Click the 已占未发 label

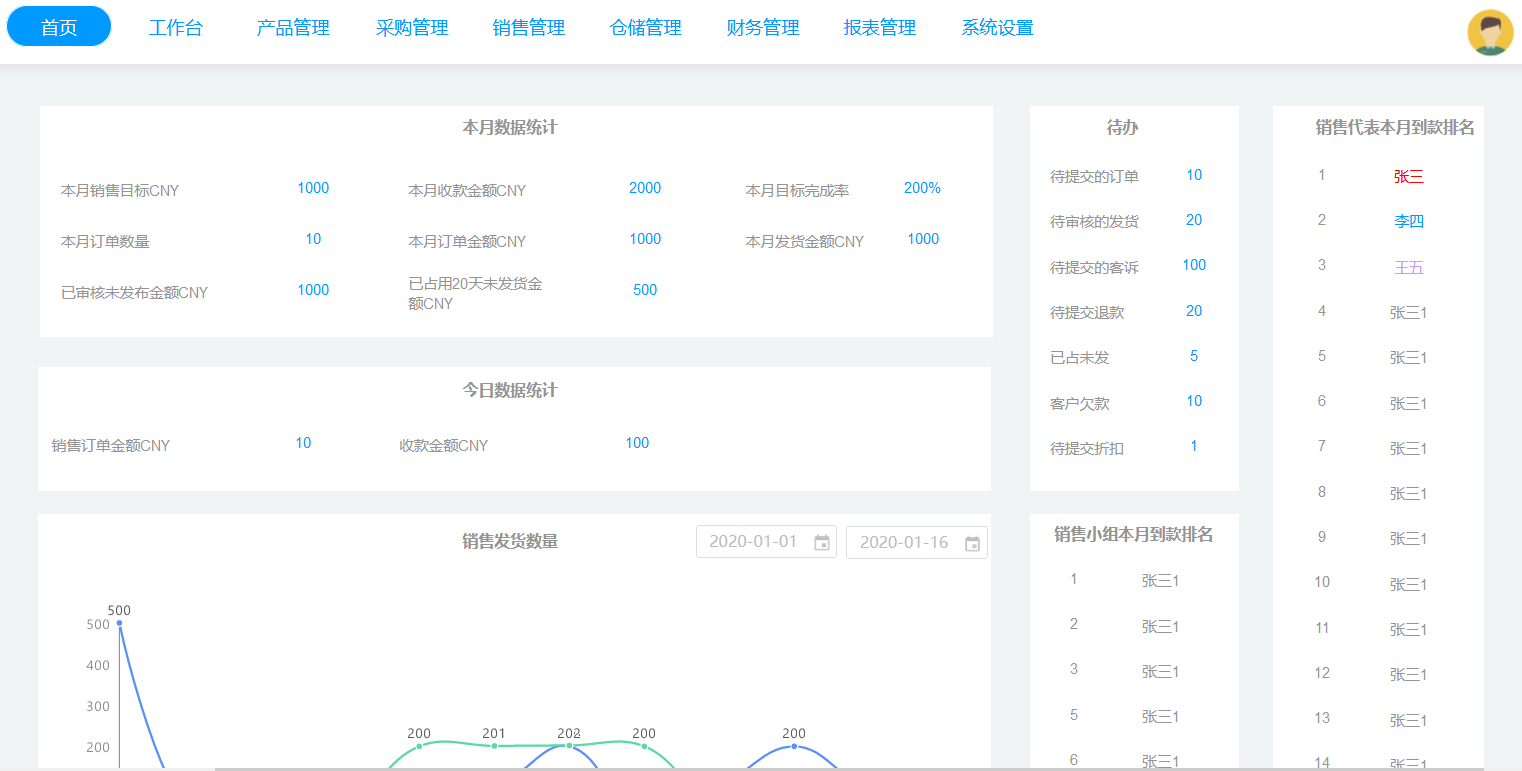tap(1079, 358)
